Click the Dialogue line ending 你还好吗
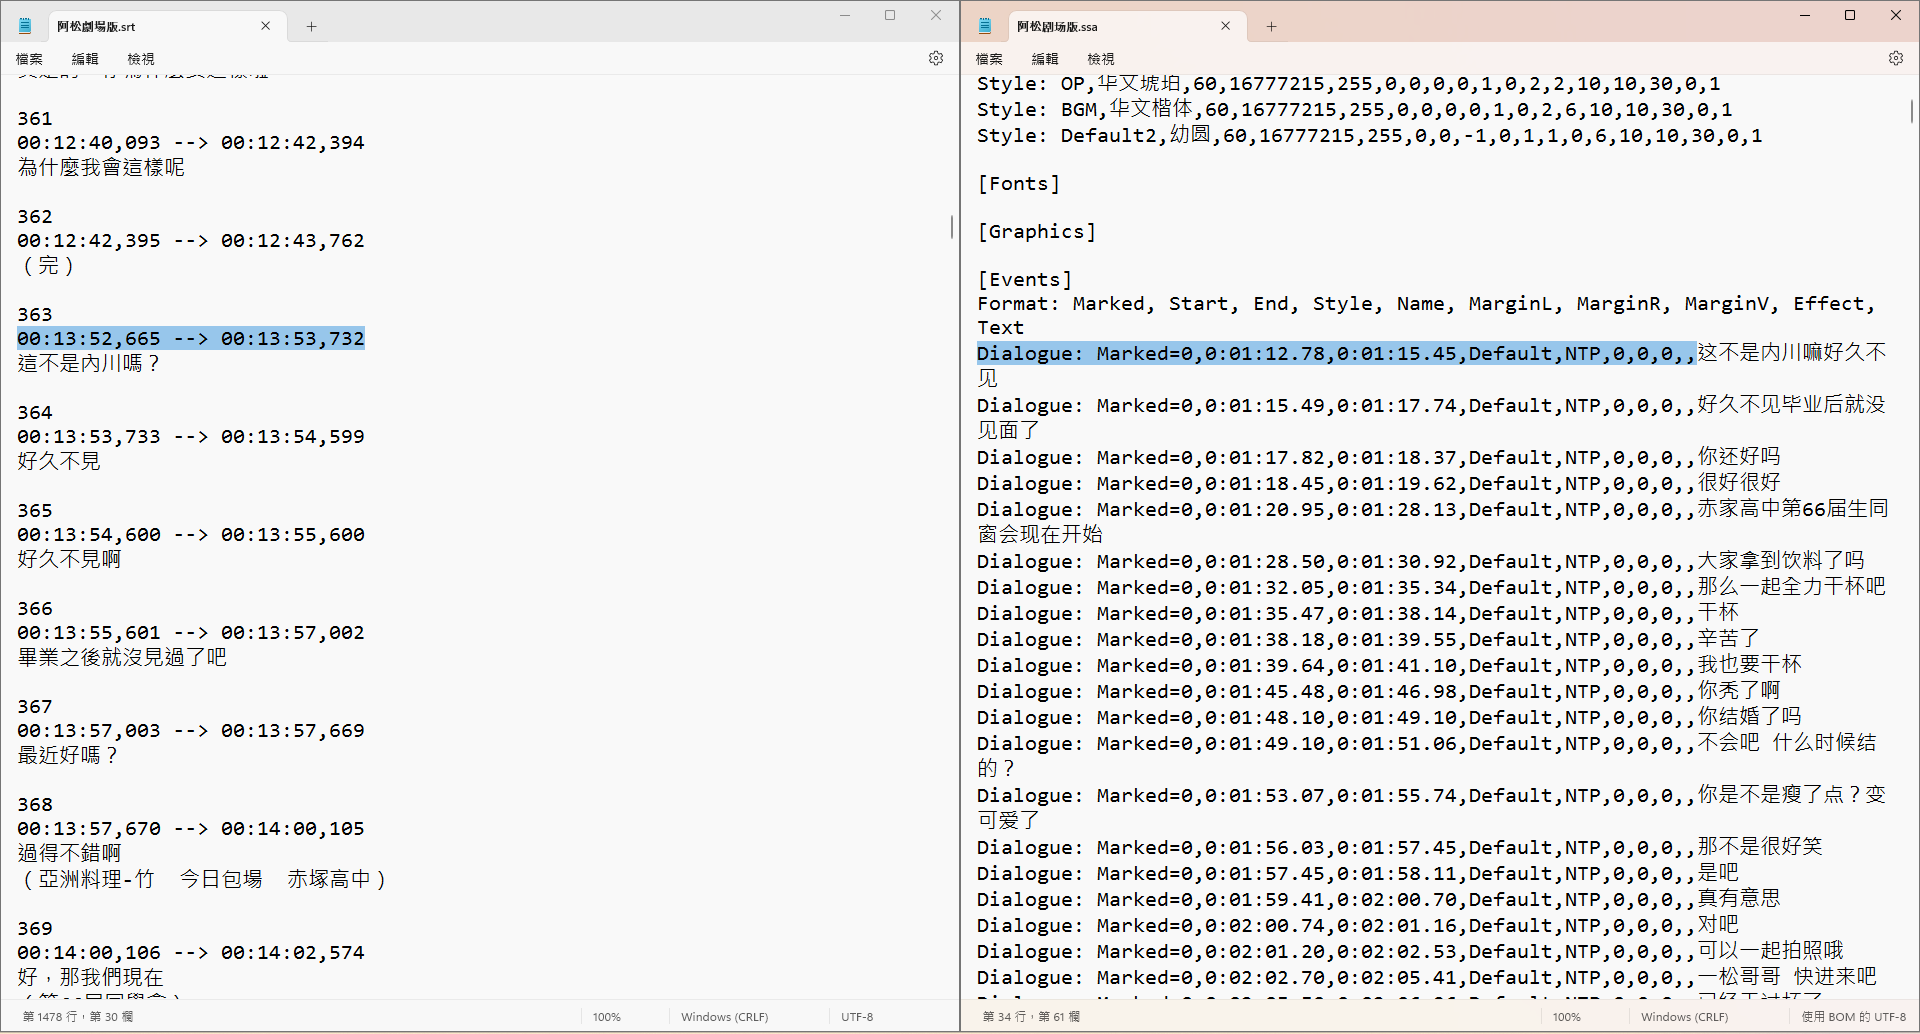Viewport: 1920px width, 1034px height. [x=1378, y=457]
